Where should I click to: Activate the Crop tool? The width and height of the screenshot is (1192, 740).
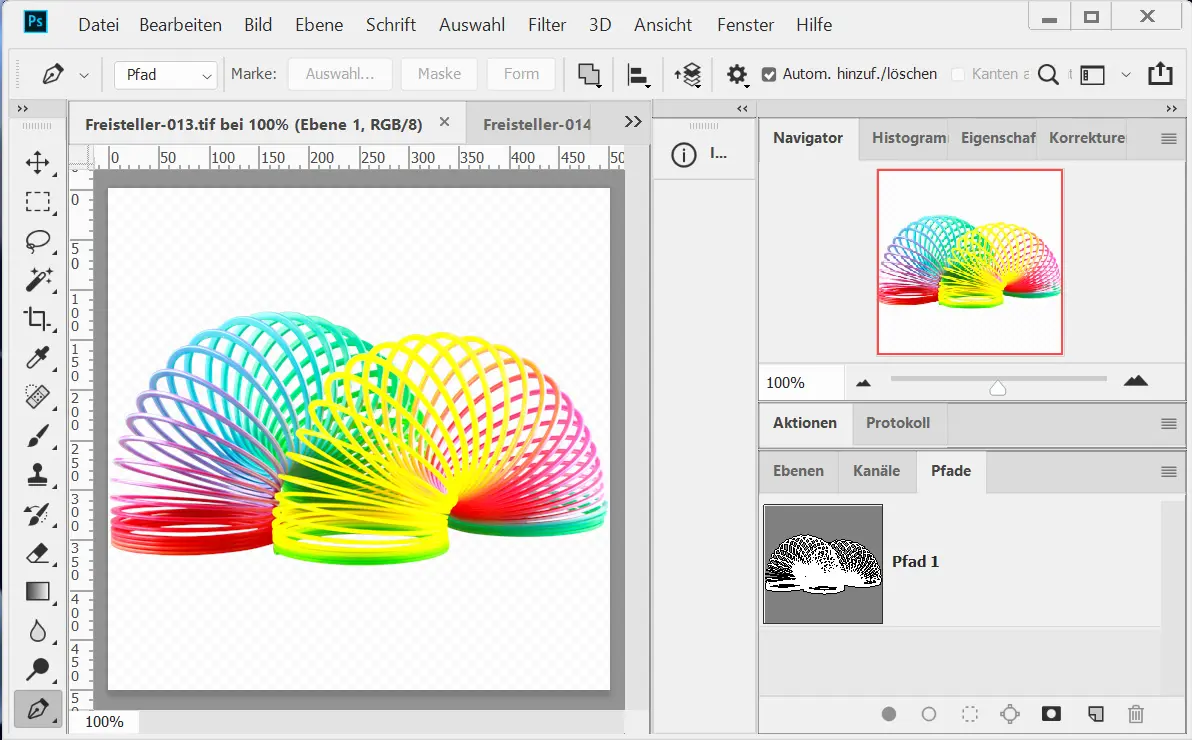point(38,319)
